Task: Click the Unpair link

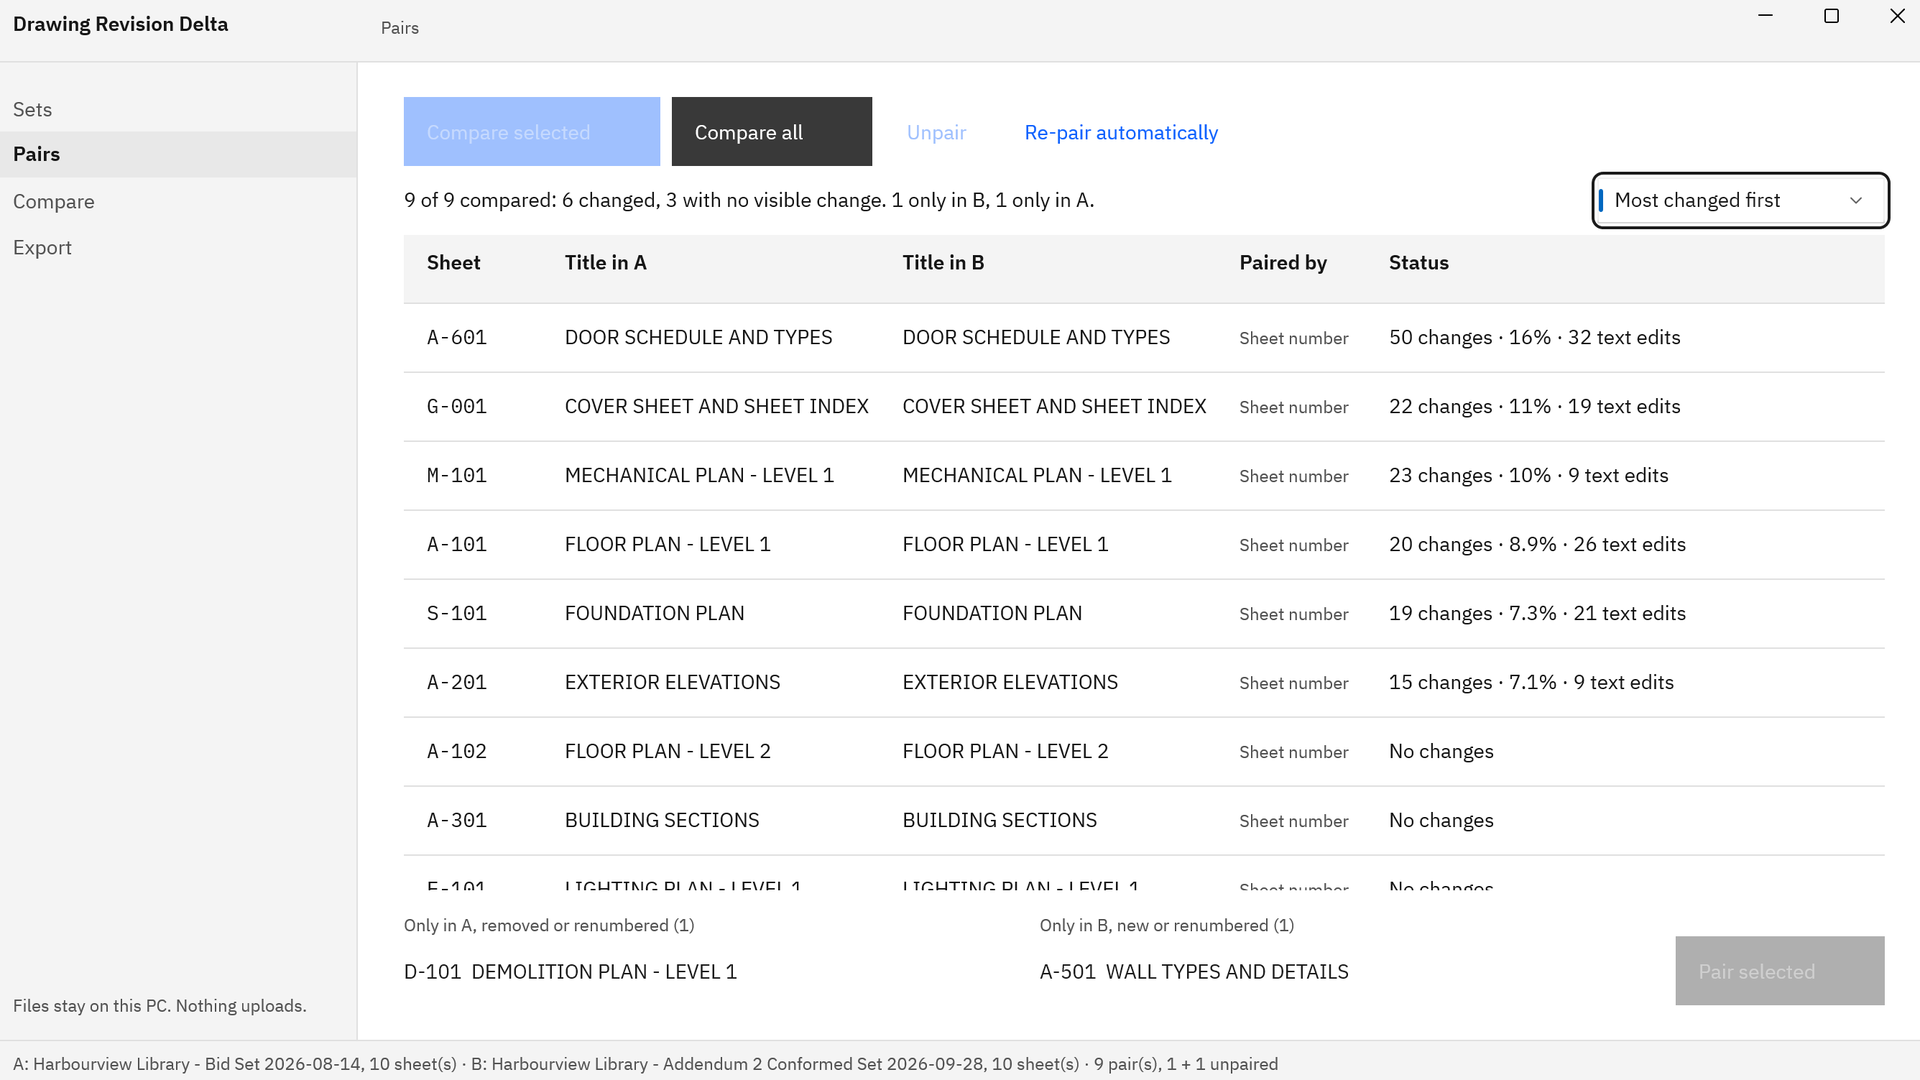Action: coord(936,132)
